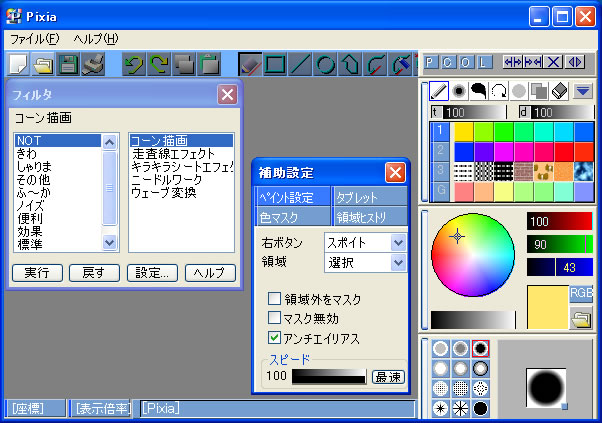Open the ヘルプ(H) menu

tap(96, 39)
